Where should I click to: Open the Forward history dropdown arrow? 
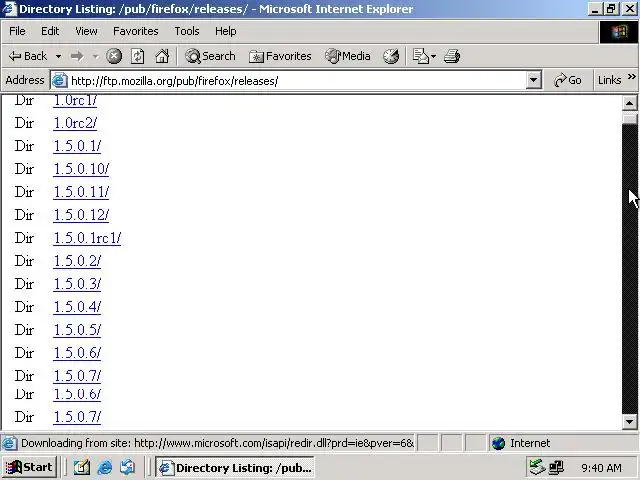pos(96,56)
